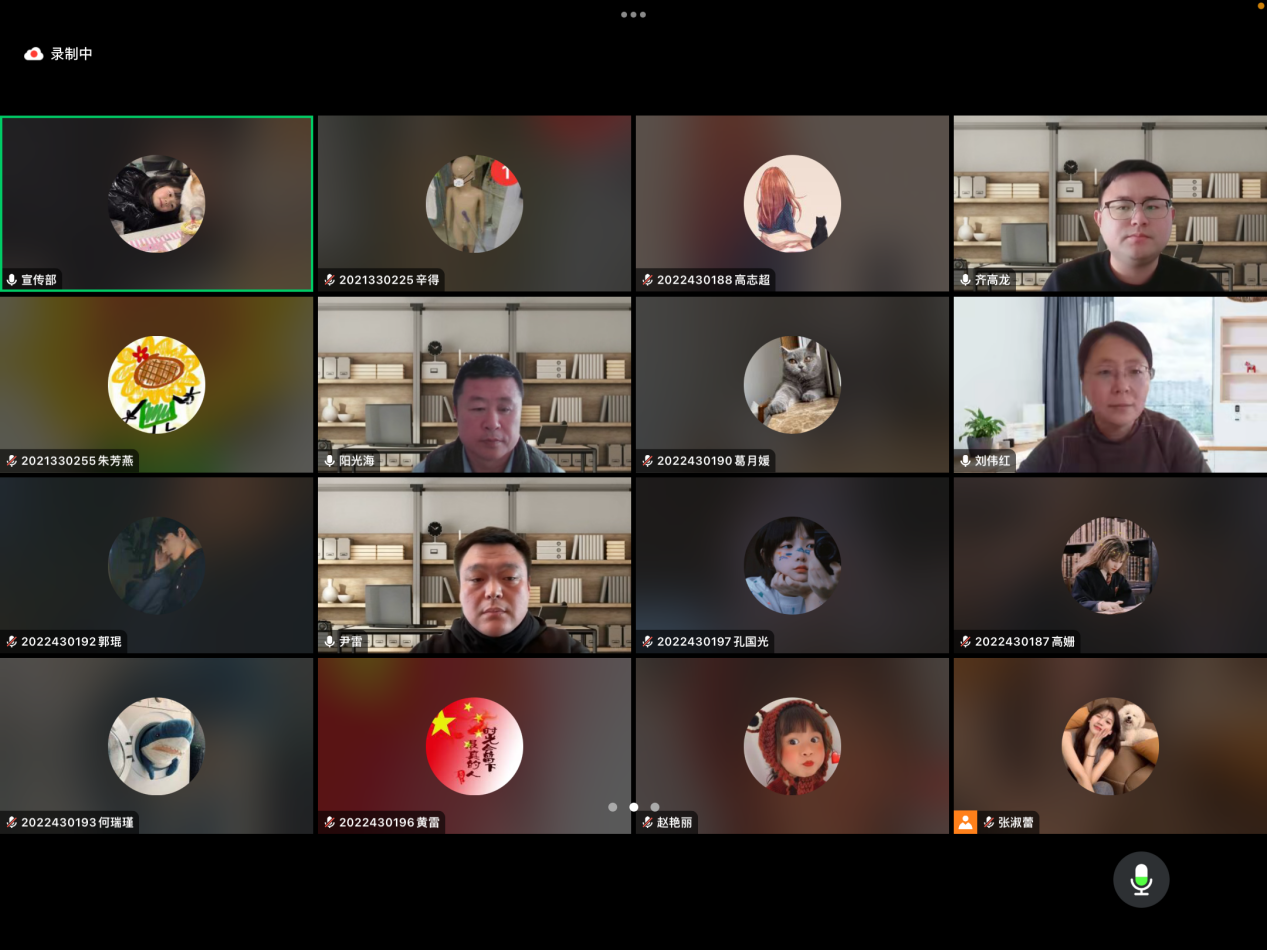Open the video tile labeled 阳光海

pos(474,384)
